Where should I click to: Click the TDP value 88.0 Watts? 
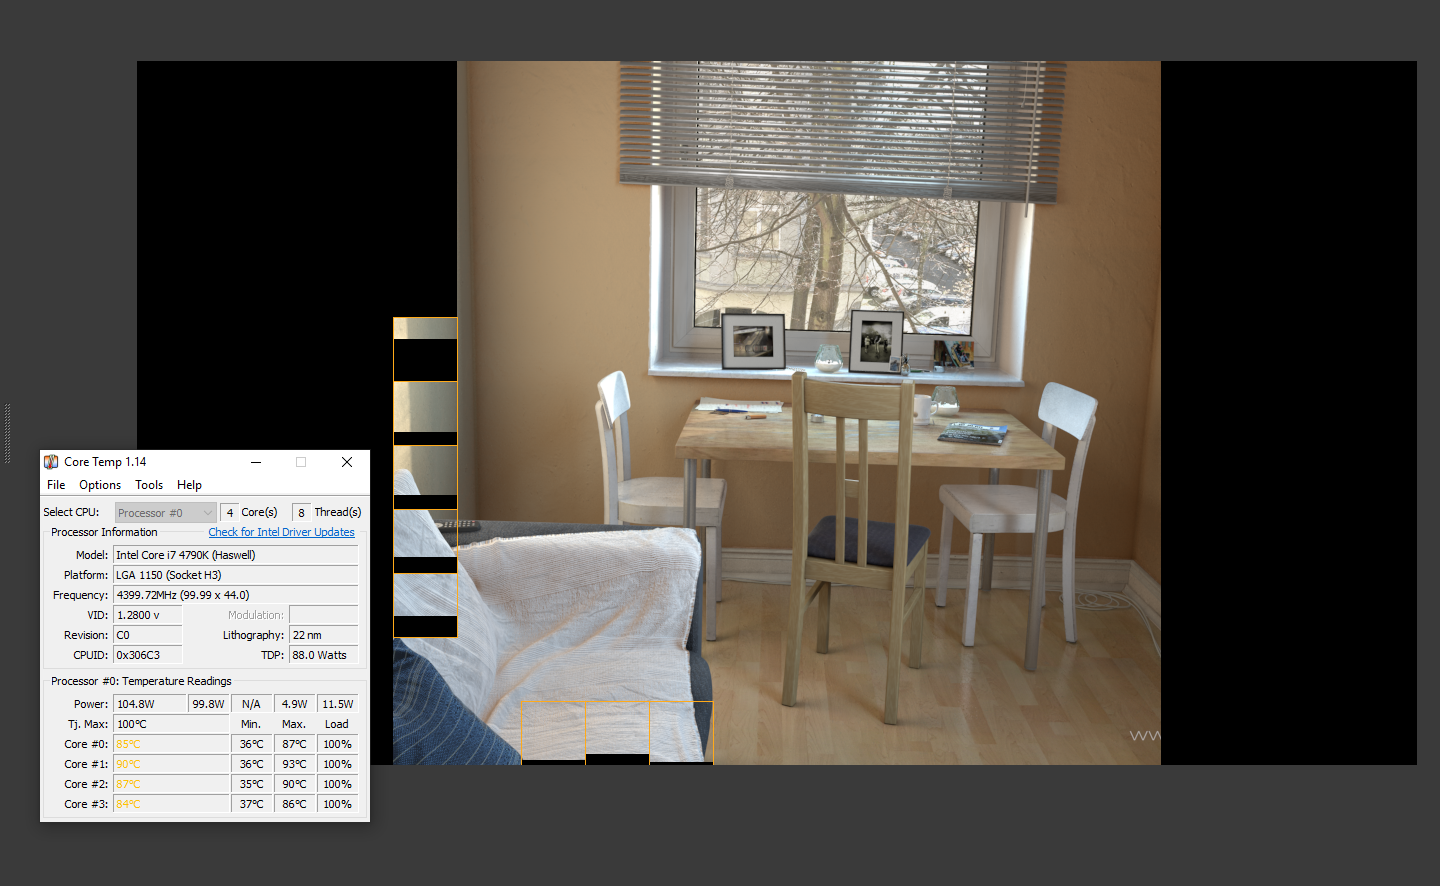click(324, 655)
